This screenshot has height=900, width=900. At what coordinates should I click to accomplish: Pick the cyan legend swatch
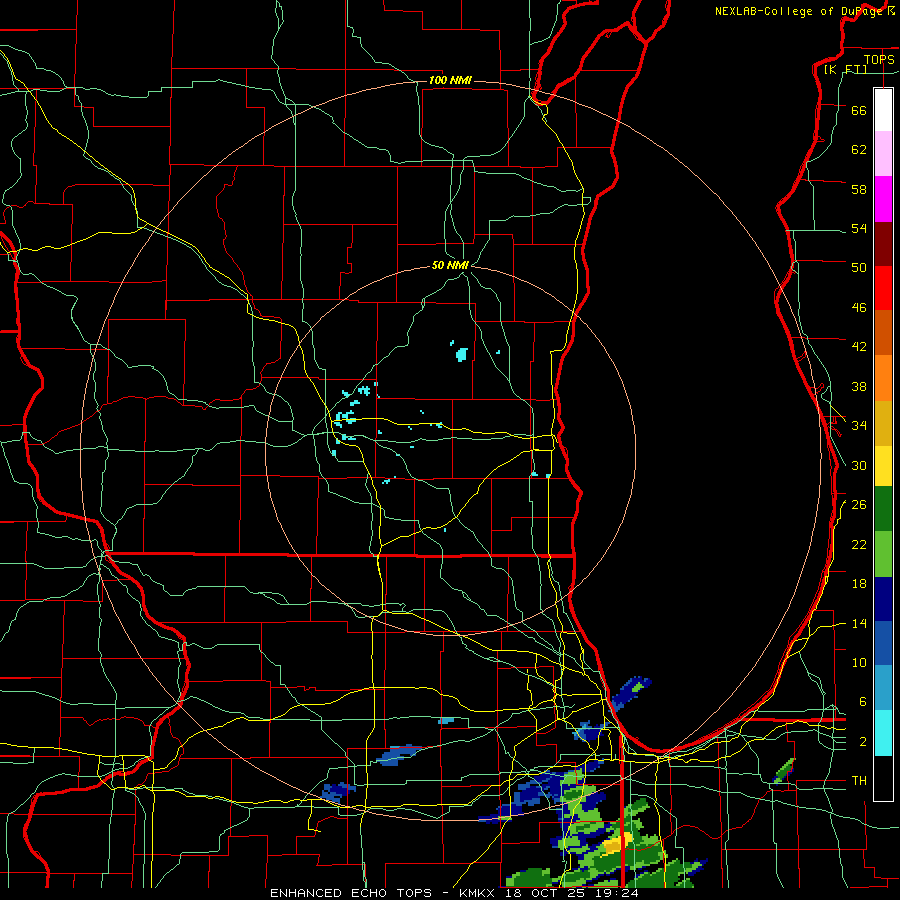[x=883, y=733]
